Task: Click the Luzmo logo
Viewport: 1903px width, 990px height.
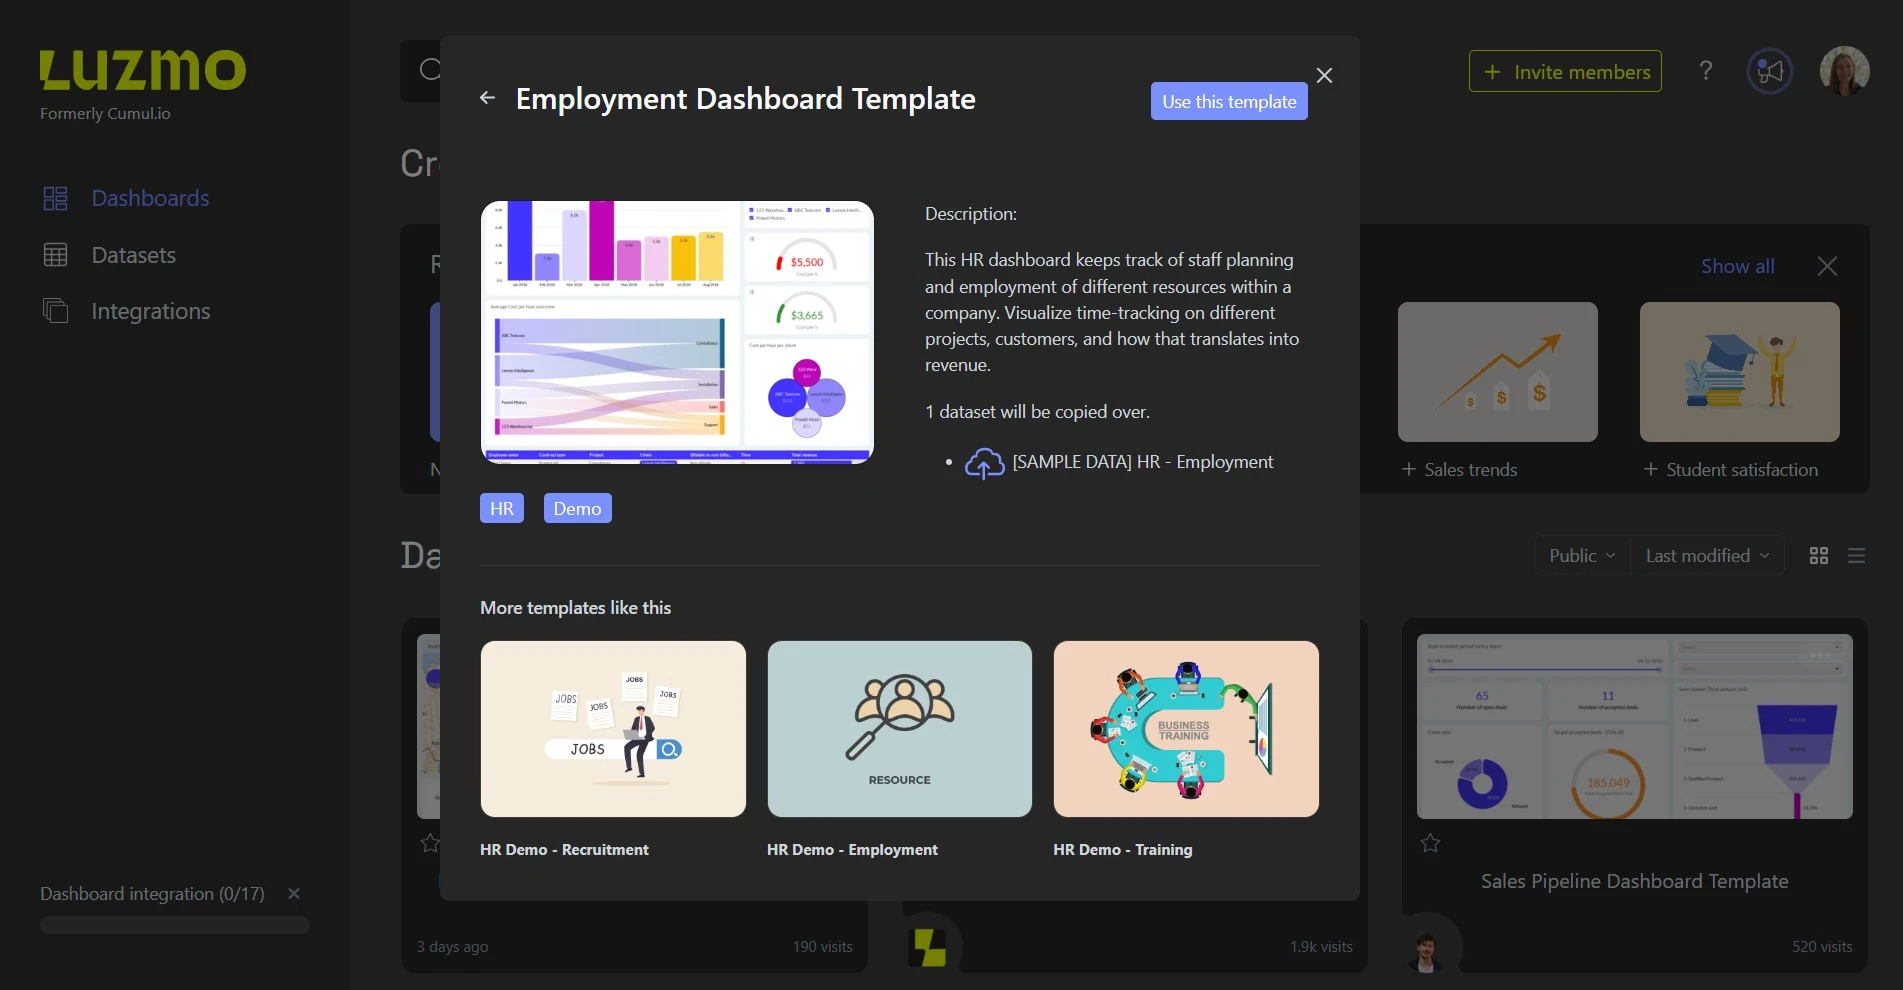Action: [x=142, y=70]
